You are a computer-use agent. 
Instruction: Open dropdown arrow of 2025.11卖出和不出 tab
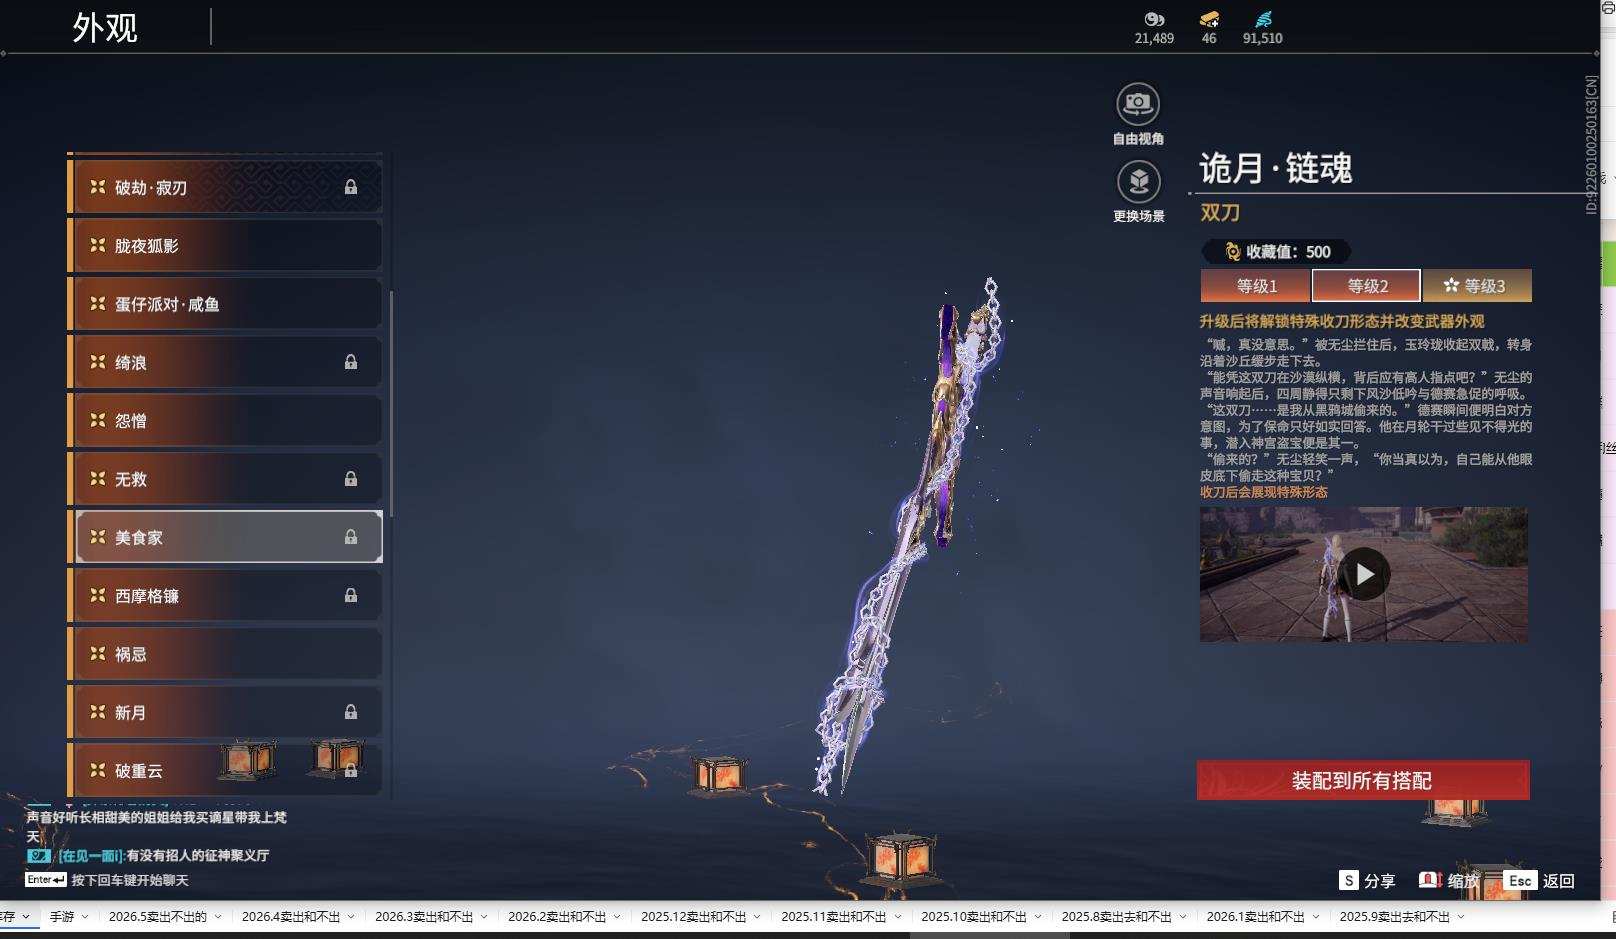898,916
